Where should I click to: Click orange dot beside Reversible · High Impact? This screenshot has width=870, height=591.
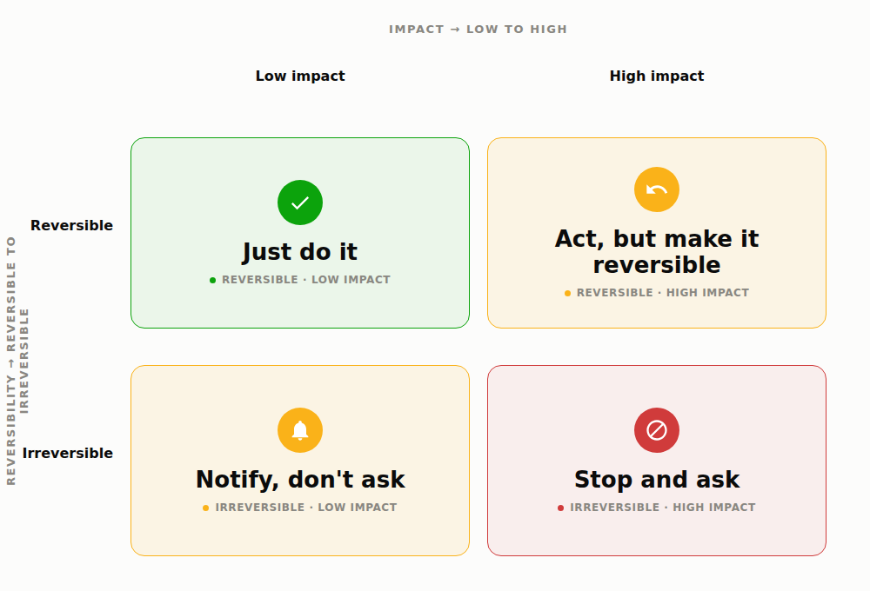568,293
